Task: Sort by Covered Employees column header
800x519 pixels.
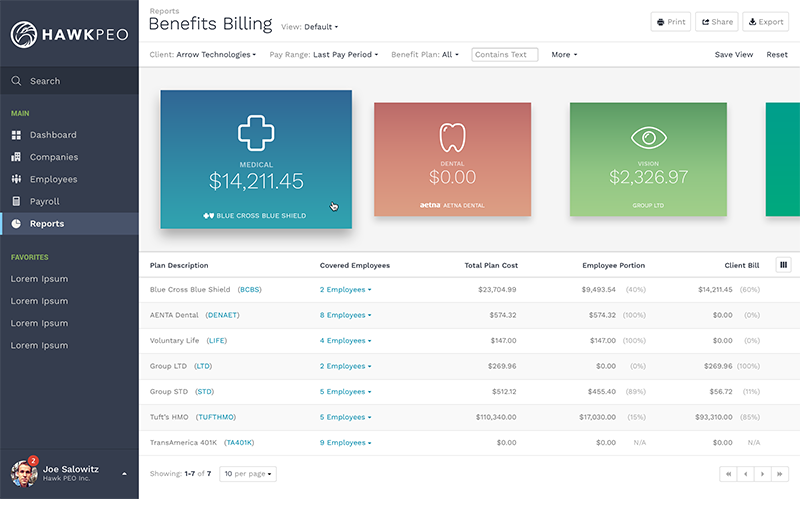Action: point(355,265)
